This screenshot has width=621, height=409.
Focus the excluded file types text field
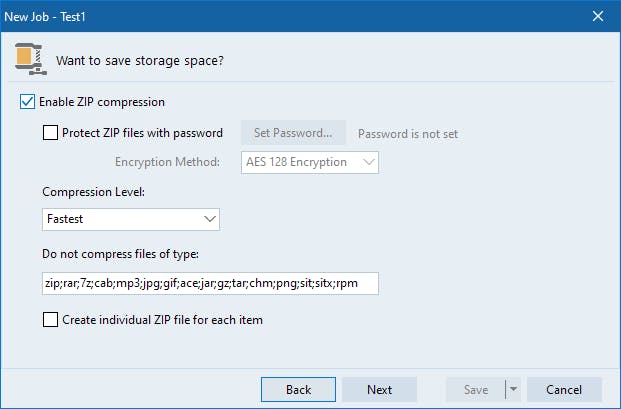click(210, 283)
